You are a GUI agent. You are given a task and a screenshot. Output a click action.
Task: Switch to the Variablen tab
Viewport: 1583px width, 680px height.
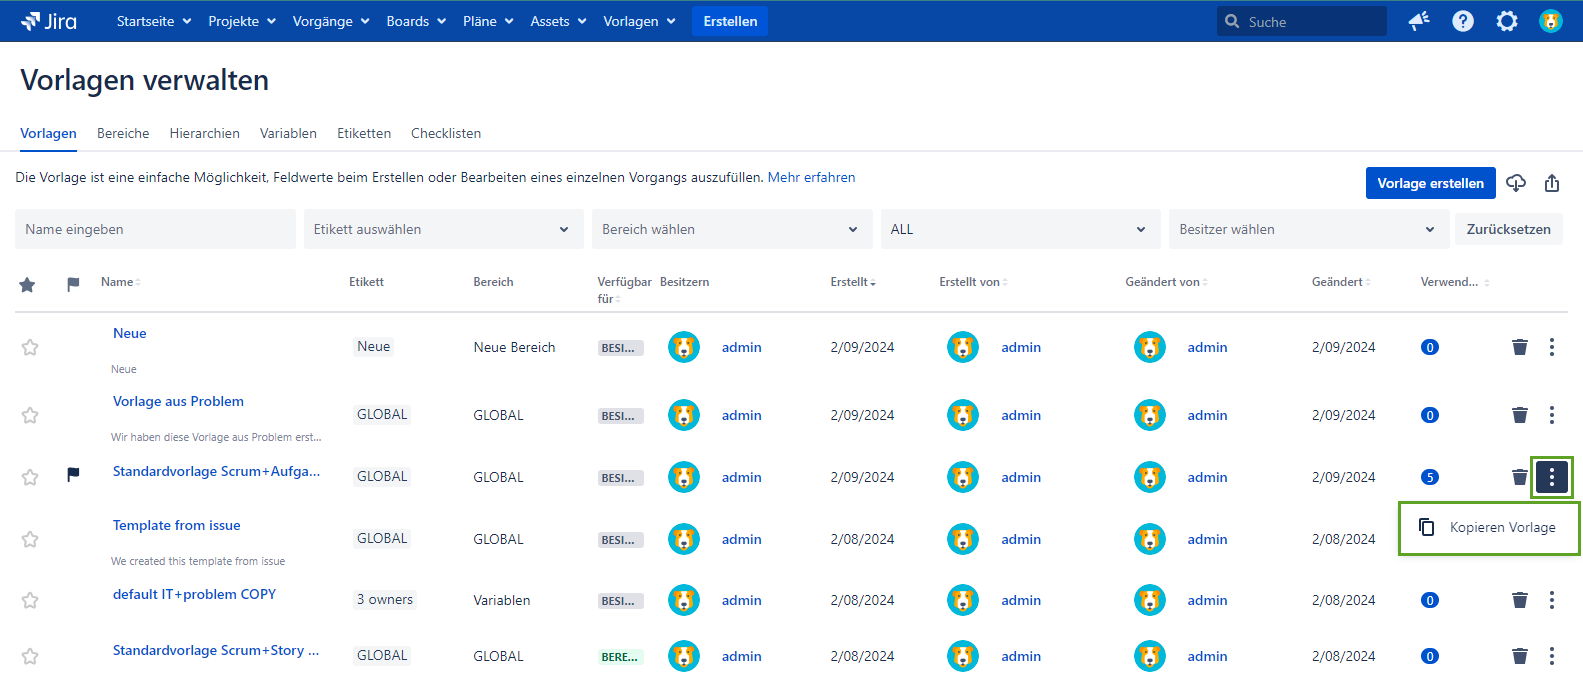click(288, 133)
